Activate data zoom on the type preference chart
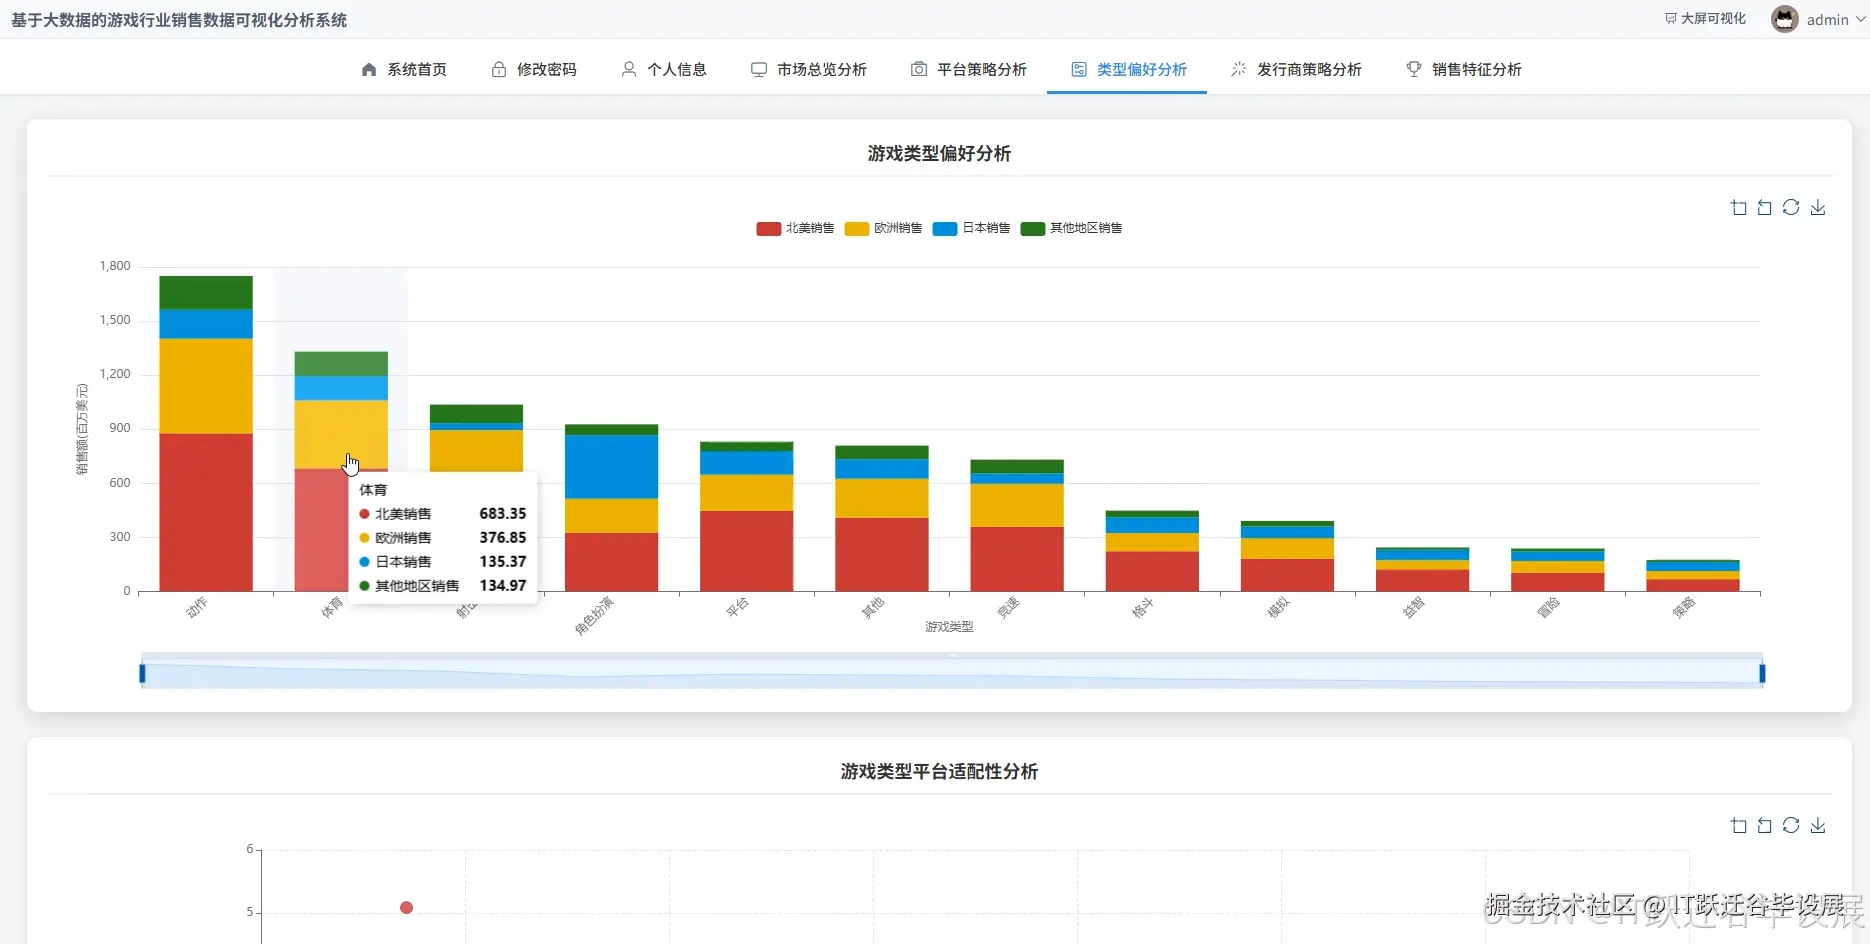 coord(1738,207)
